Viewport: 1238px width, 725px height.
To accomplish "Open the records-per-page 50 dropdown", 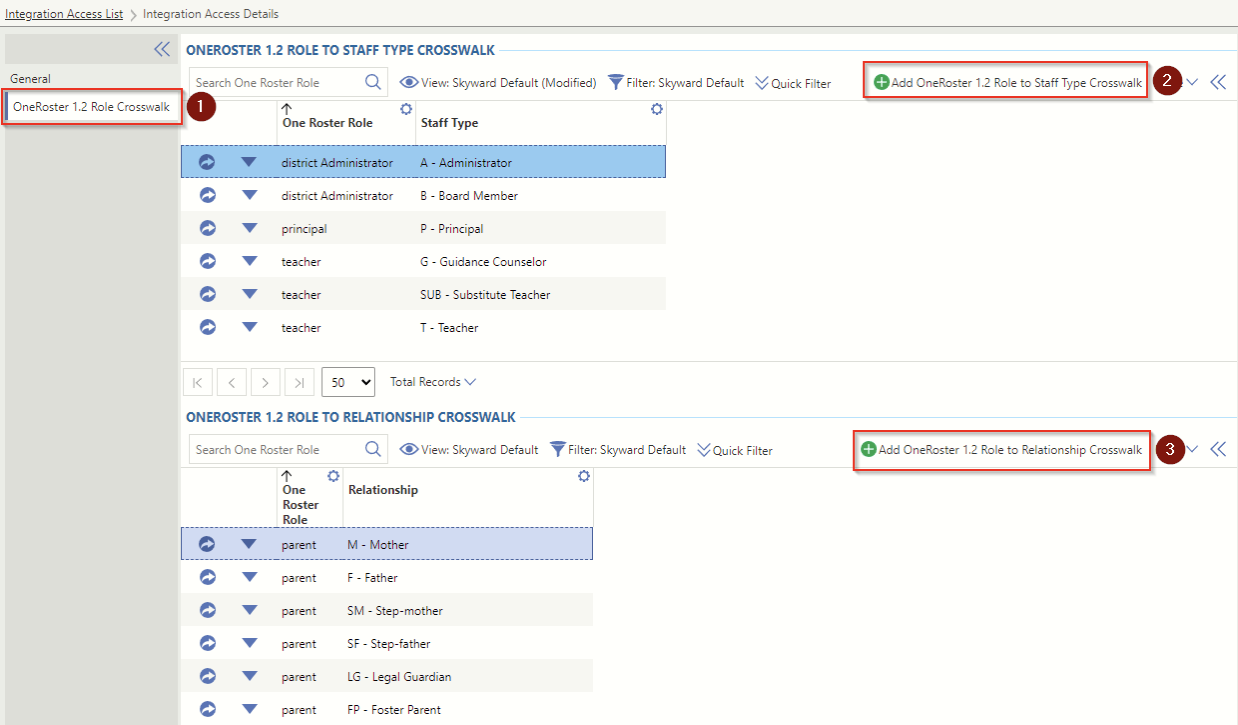I will (x=348, y=382).
